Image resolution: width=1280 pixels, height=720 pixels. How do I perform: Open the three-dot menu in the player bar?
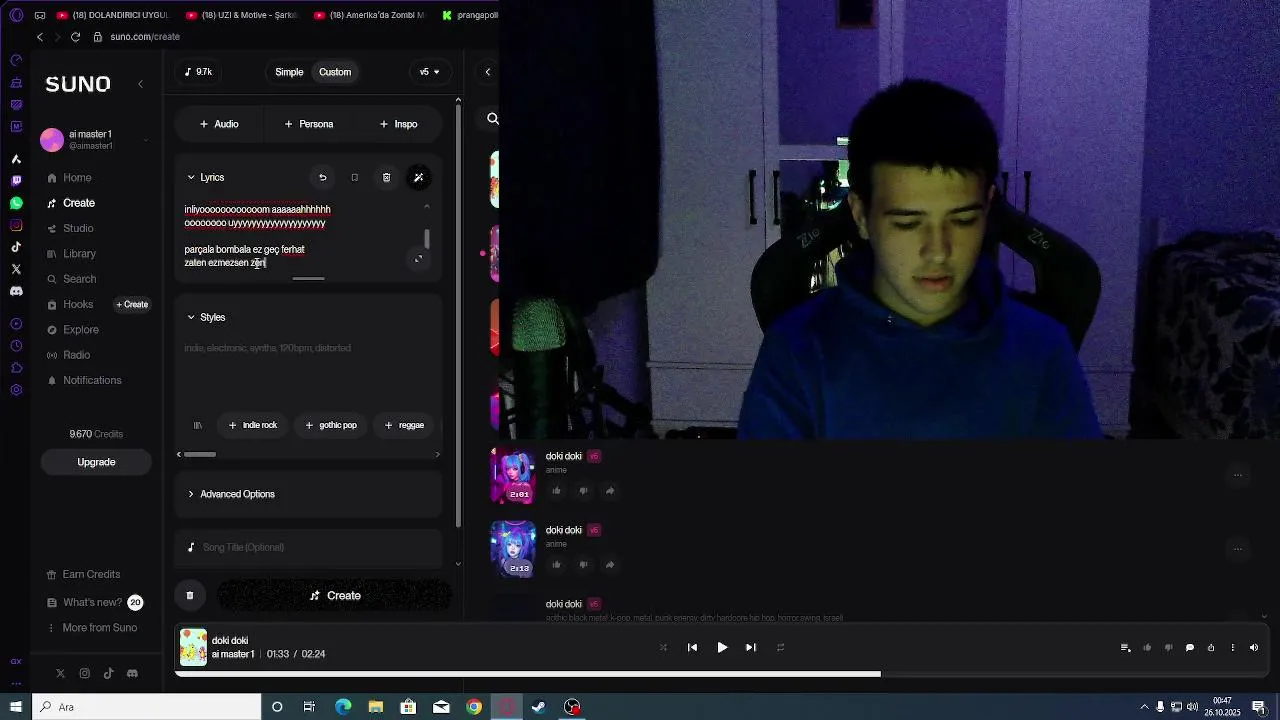point(1232,648)
